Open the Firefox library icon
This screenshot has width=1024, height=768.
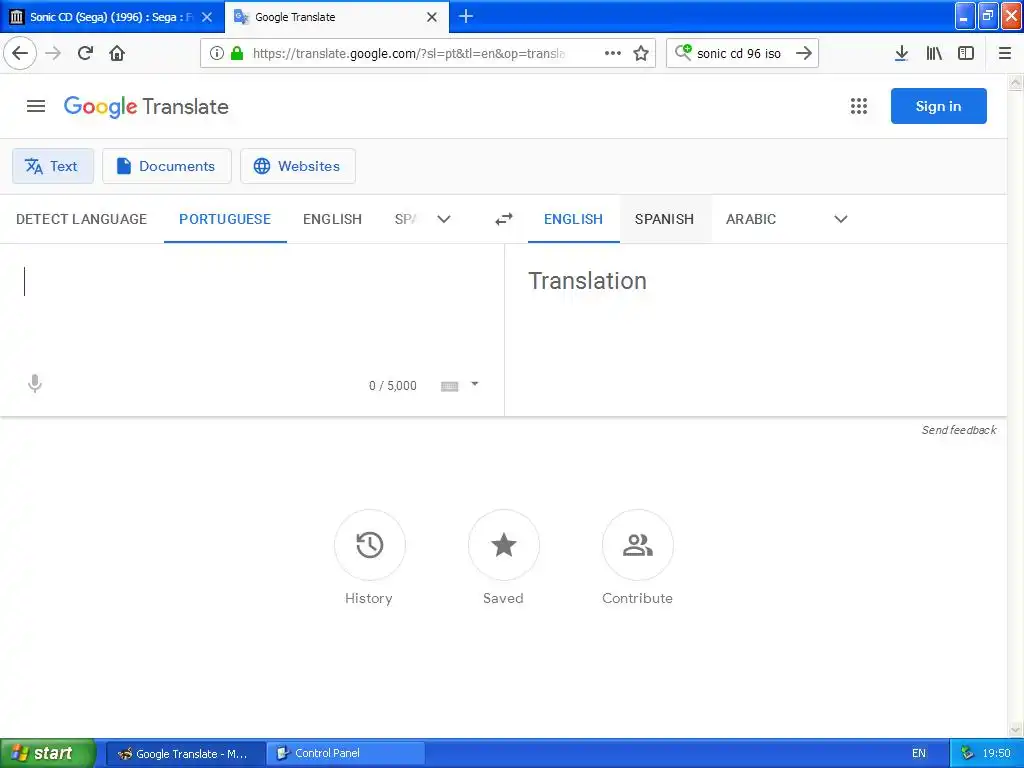click(934, 53)
